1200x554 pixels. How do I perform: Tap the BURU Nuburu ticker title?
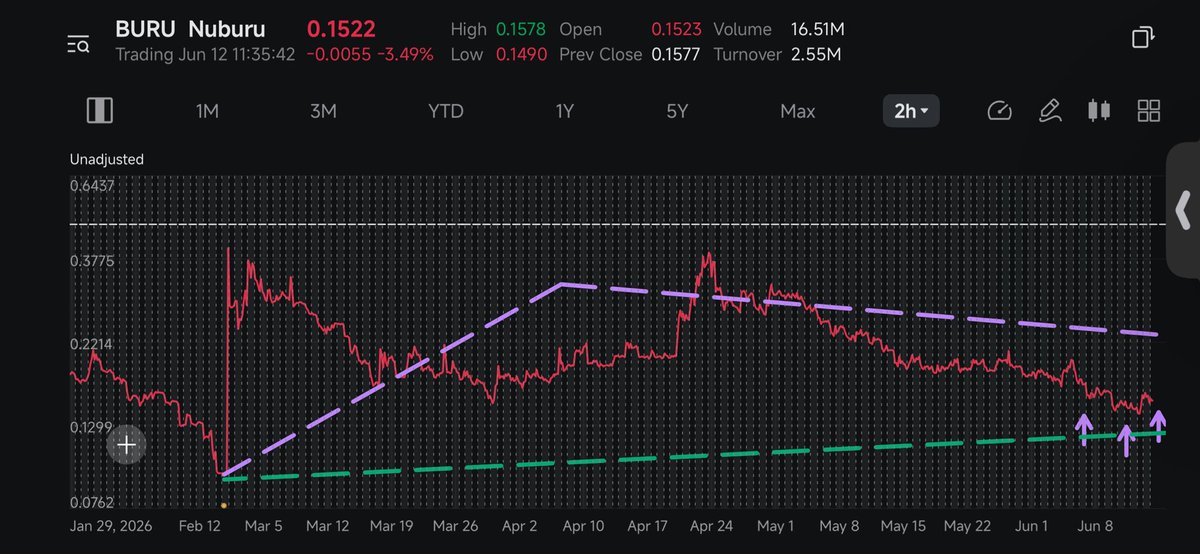coord(190,30)
